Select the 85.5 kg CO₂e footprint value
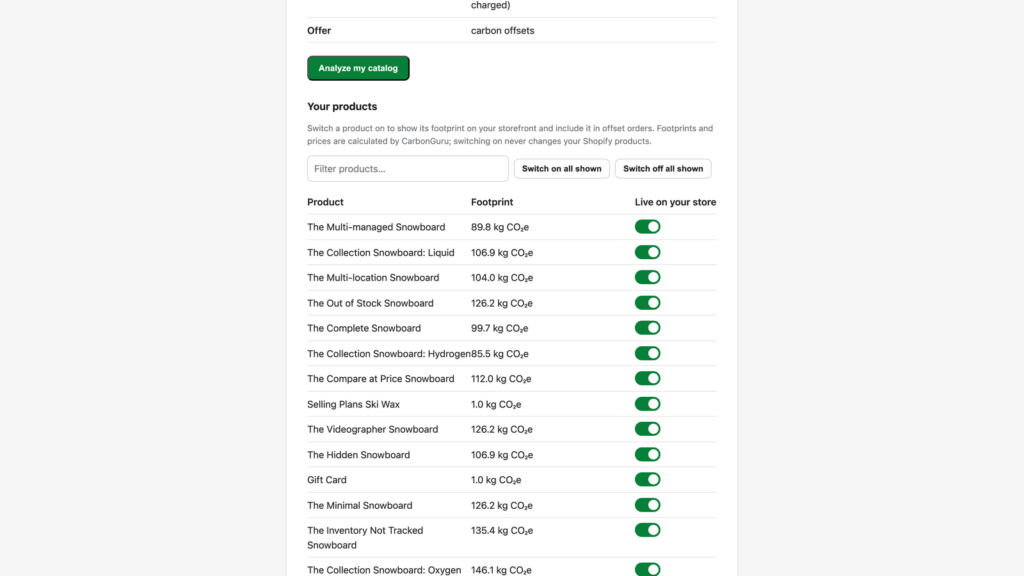1024x576 pixels. 500,354
